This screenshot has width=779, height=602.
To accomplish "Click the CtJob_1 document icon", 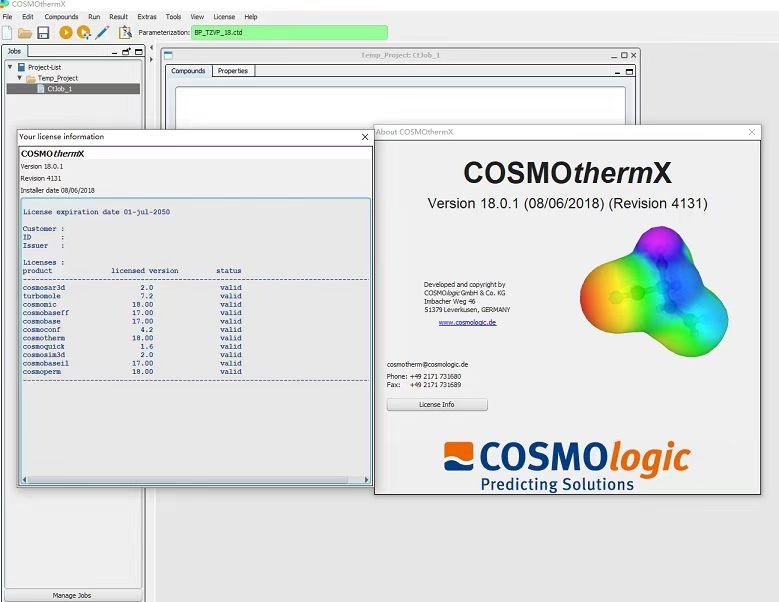I will point(41,89).
